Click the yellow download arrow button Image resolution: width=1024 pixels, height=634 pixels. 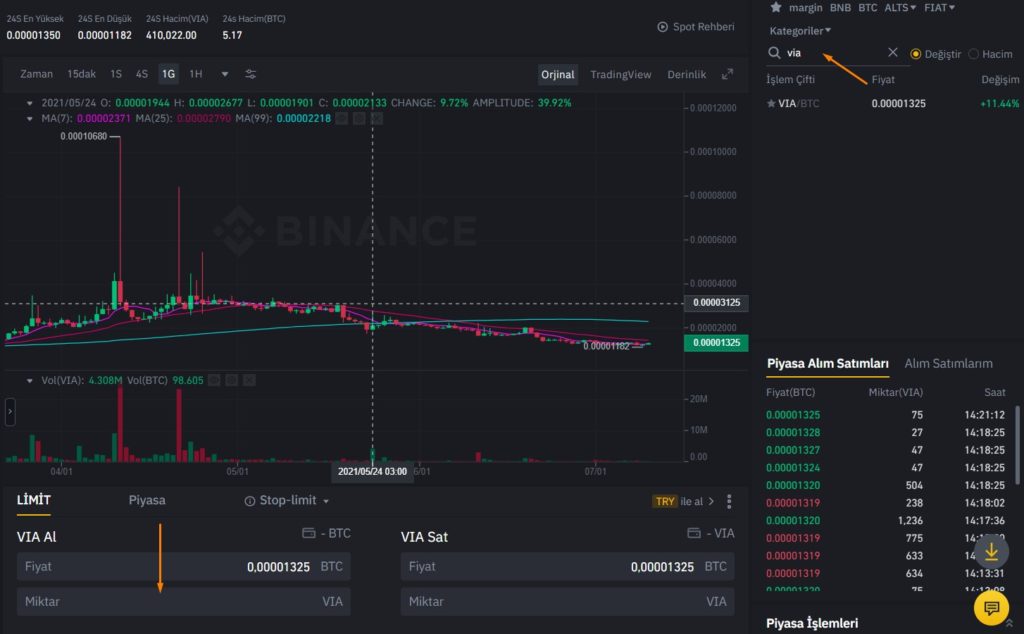point(991,552)
